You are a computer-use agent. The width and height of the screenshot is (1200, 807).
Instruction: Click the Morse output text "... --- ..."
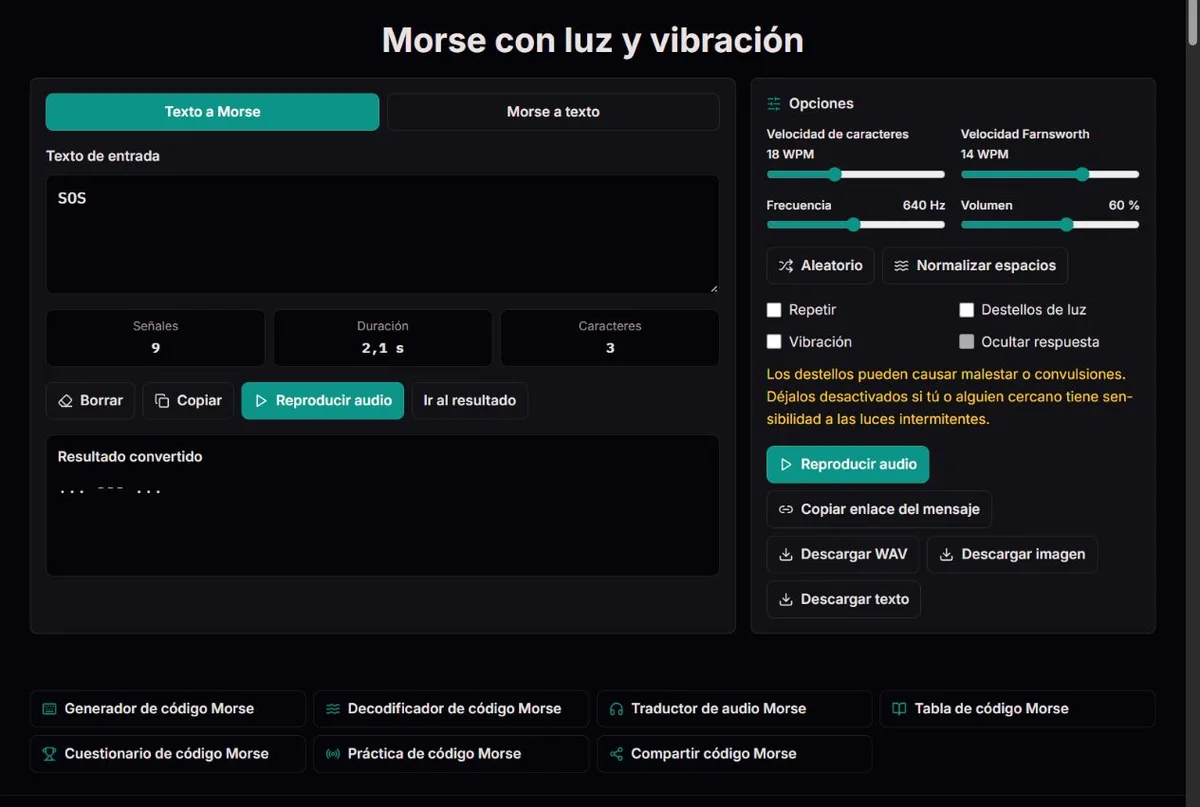pos(110,490)
